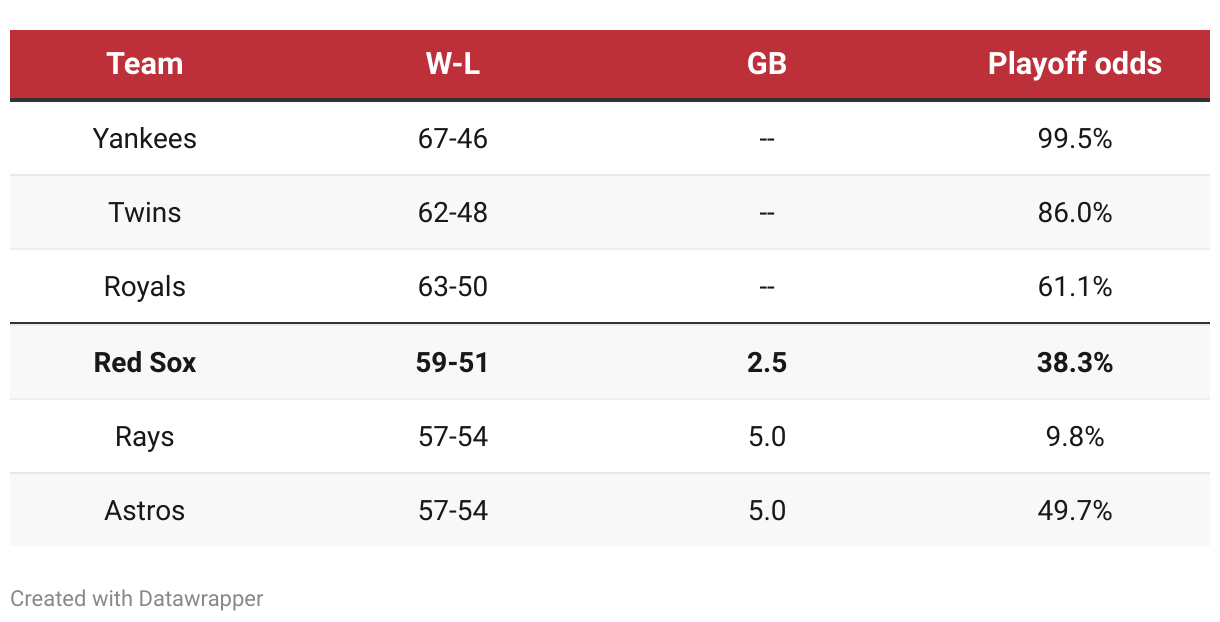Image resolution: width=1220 pixels, height=622 pixels.
Task: Click the 38.3% playoff odds value
Action: (1075, 362)
